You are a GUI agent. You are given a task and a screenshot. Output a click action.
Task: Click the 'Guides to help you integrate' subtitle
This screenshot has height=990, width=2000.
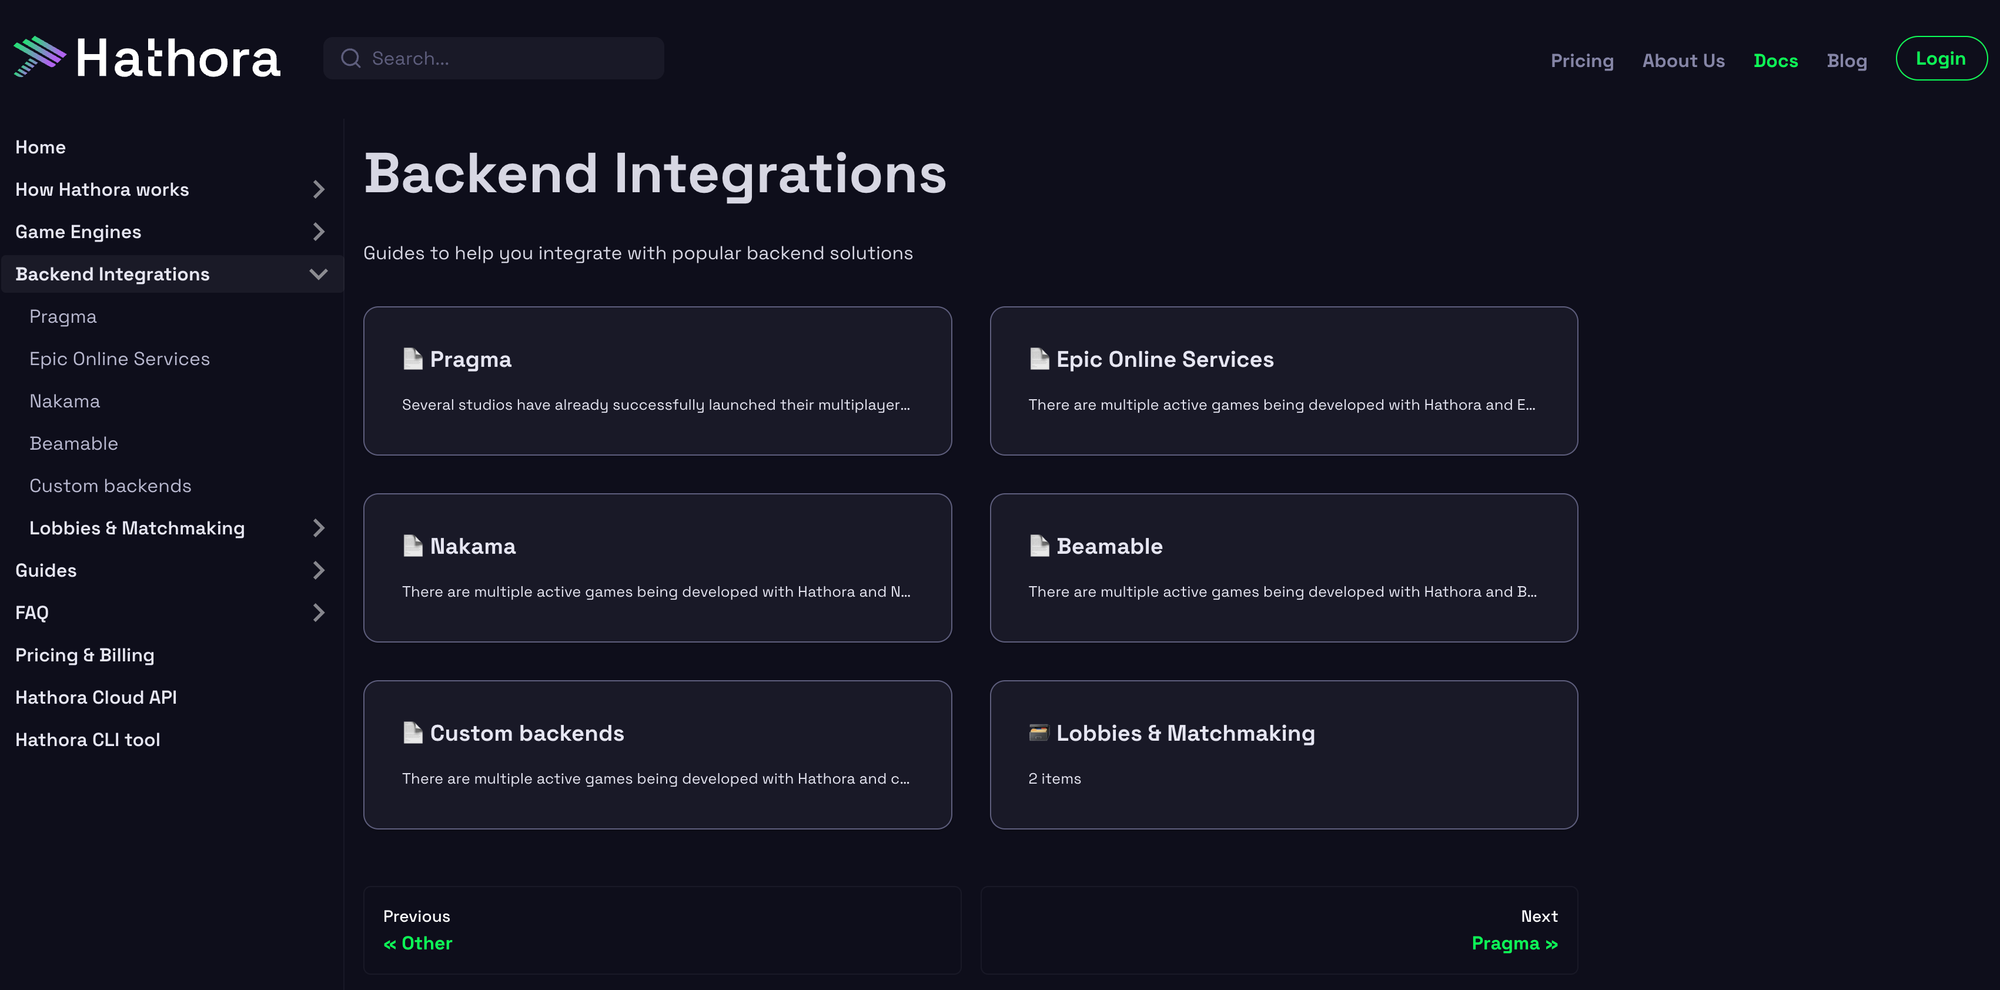point(638,253)
